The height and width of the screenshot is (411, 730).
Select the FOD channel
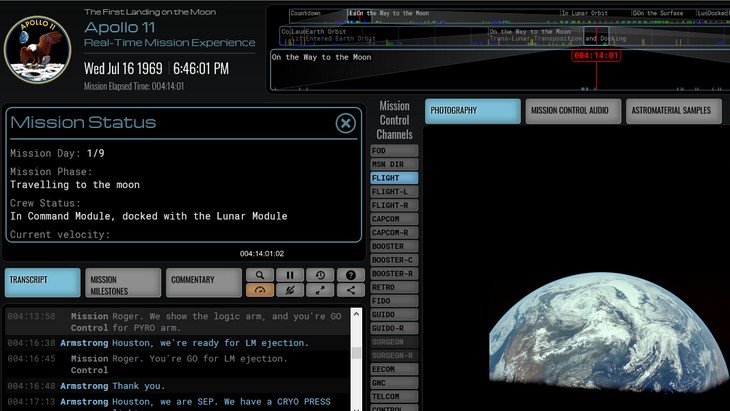[x=394, y=151]
